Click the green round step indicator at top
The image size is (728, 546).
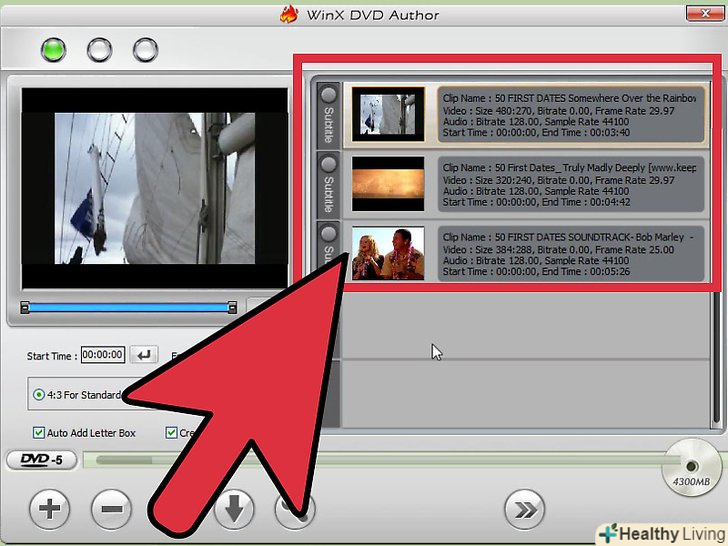53,49
